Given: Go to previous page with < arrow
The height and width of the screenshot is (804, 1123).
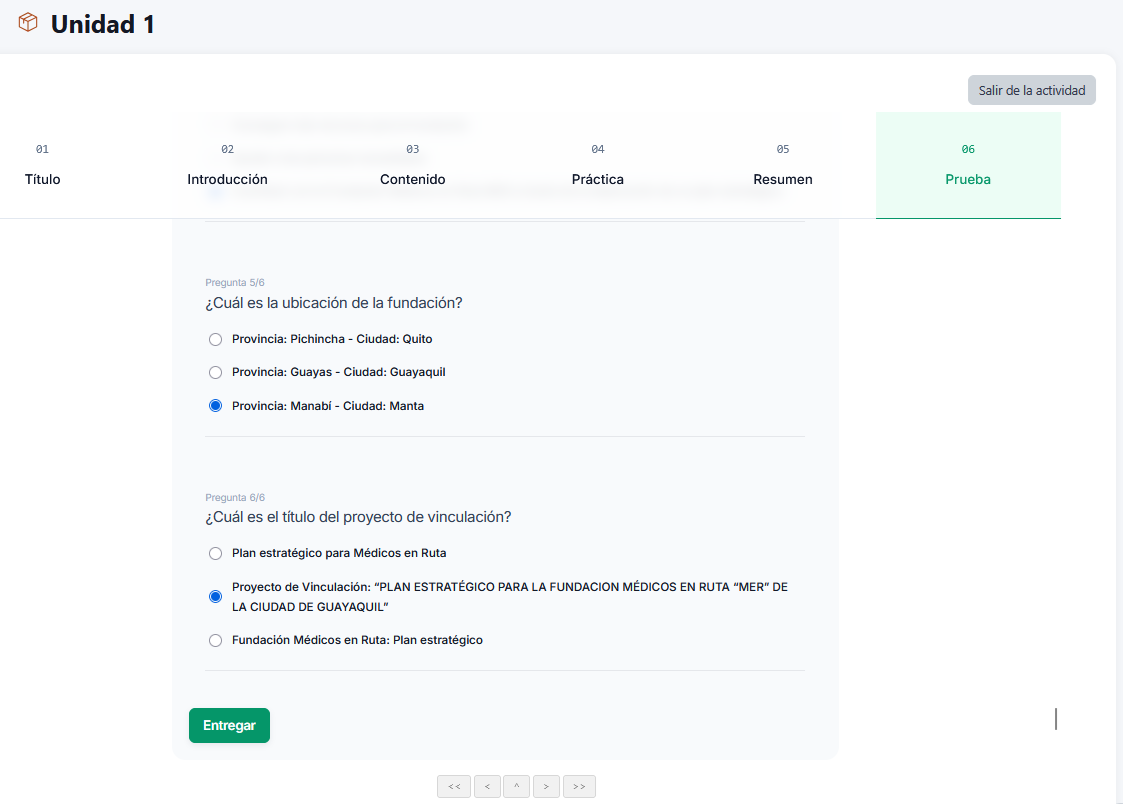Looking at the screenshot, I should pyautogui.click(x=487, y=787).
